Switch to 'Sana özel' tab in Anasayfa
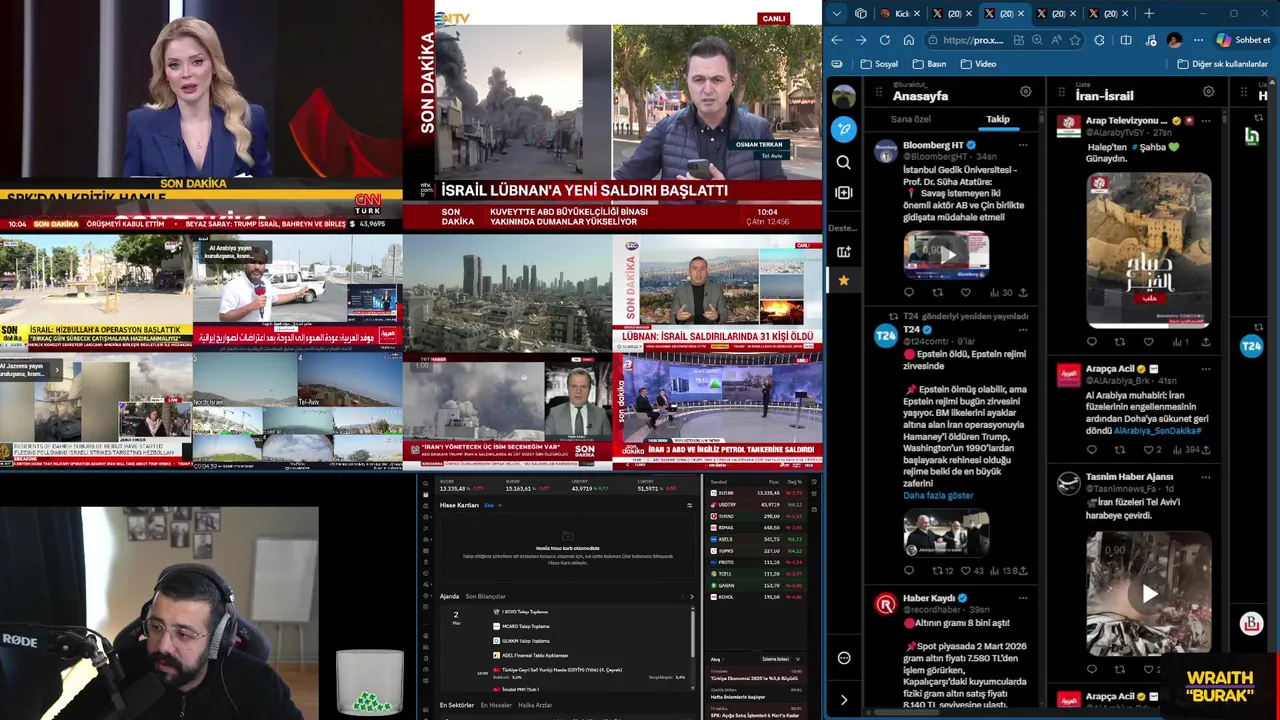This screenshot has width=1280, height=720. [x=911, y=119]
